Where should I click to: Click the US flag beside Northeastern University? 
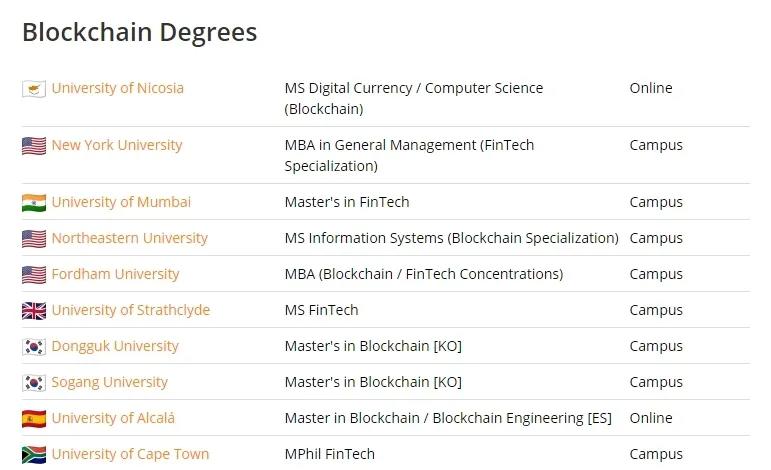pos(34,239)
